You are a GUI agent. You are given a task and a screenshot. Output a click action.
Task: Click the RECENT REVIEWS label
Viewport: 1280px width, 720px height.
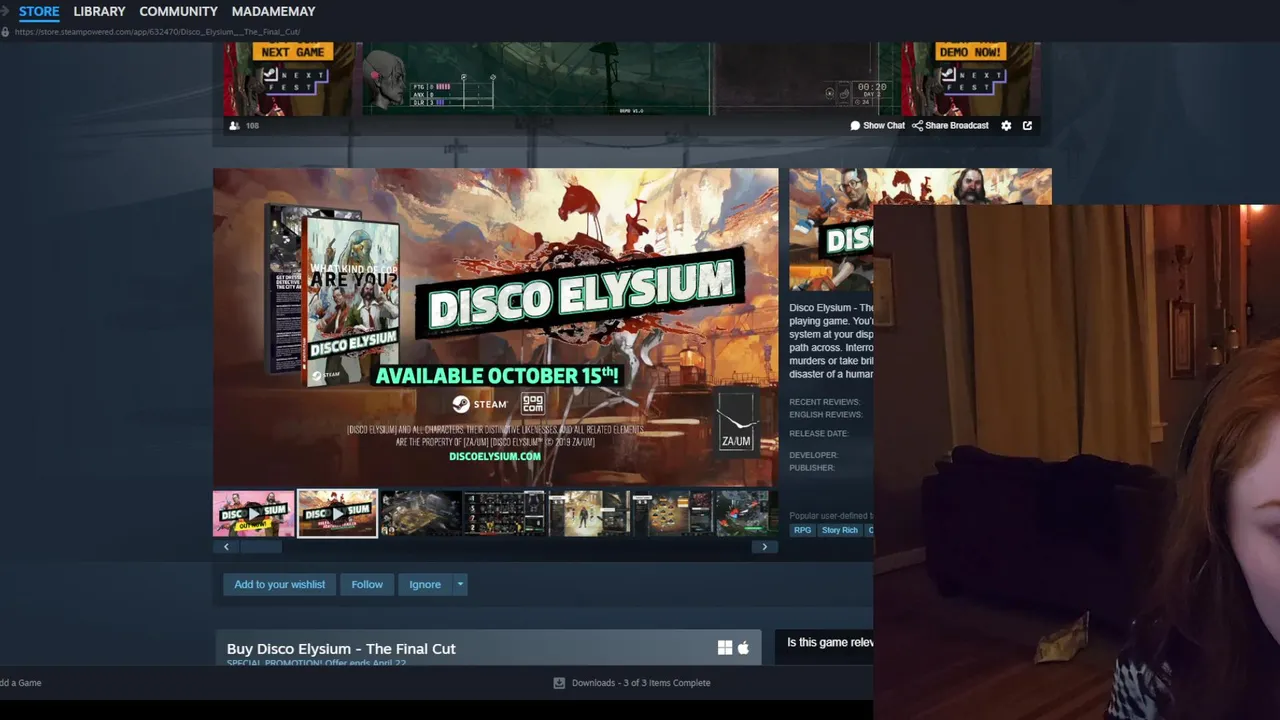(824, 402)
